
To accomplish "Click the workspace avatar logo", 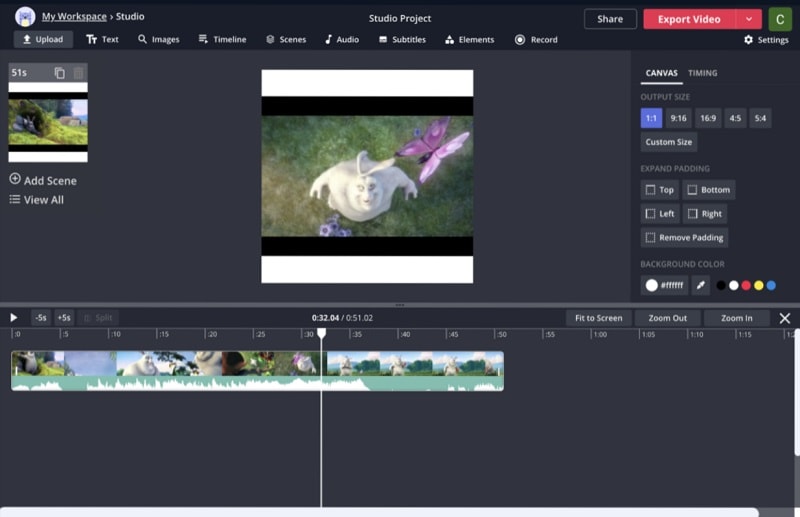I will pos(25,17).
